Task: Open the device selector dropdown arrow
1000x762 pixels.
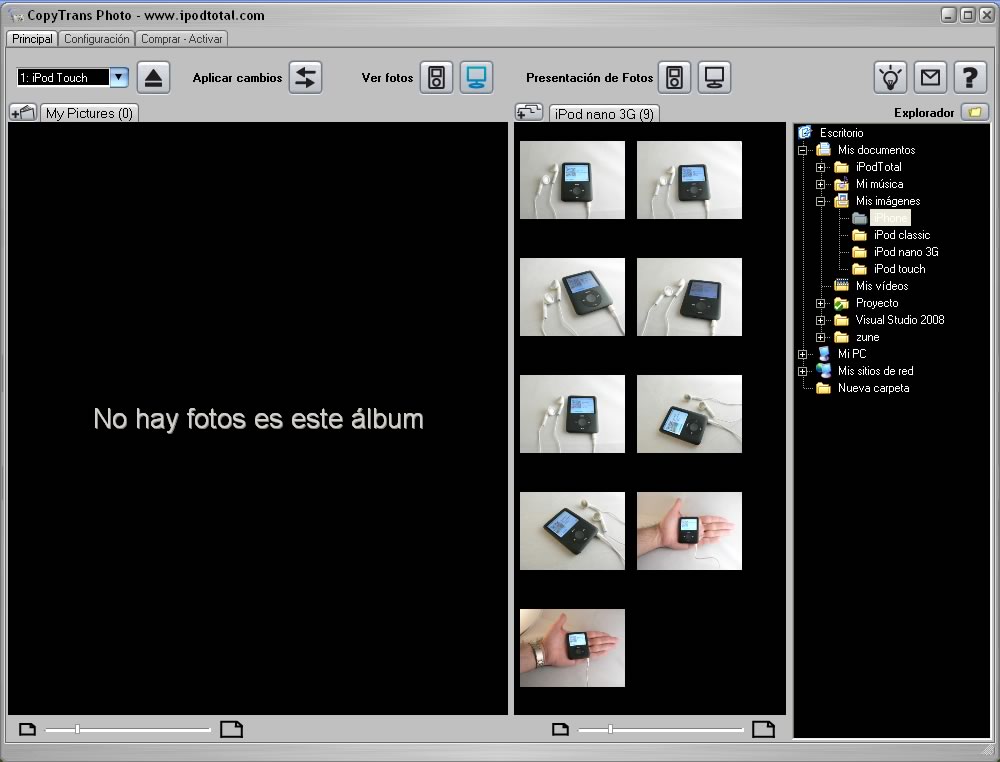Action: click(x=119, y=78)
